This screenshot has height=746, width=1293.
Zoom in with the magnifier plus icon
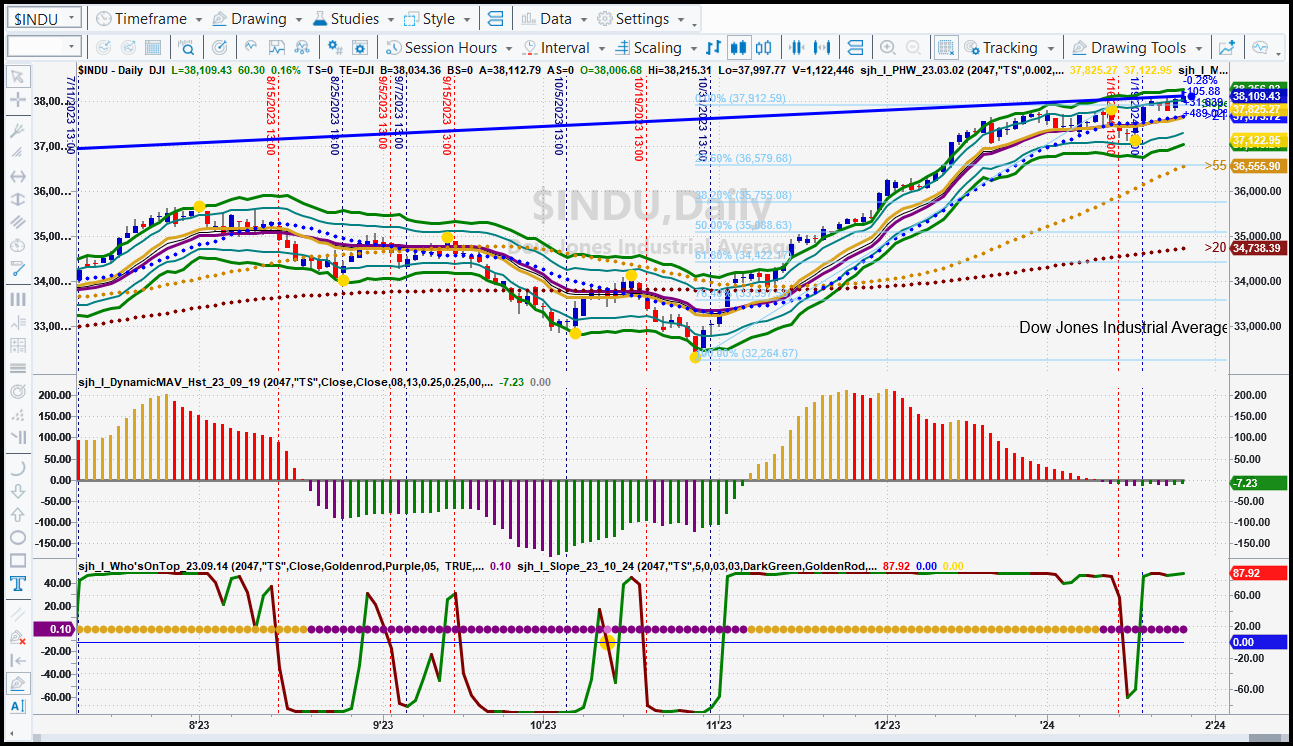pyautogui.click(x=888, y=47)
